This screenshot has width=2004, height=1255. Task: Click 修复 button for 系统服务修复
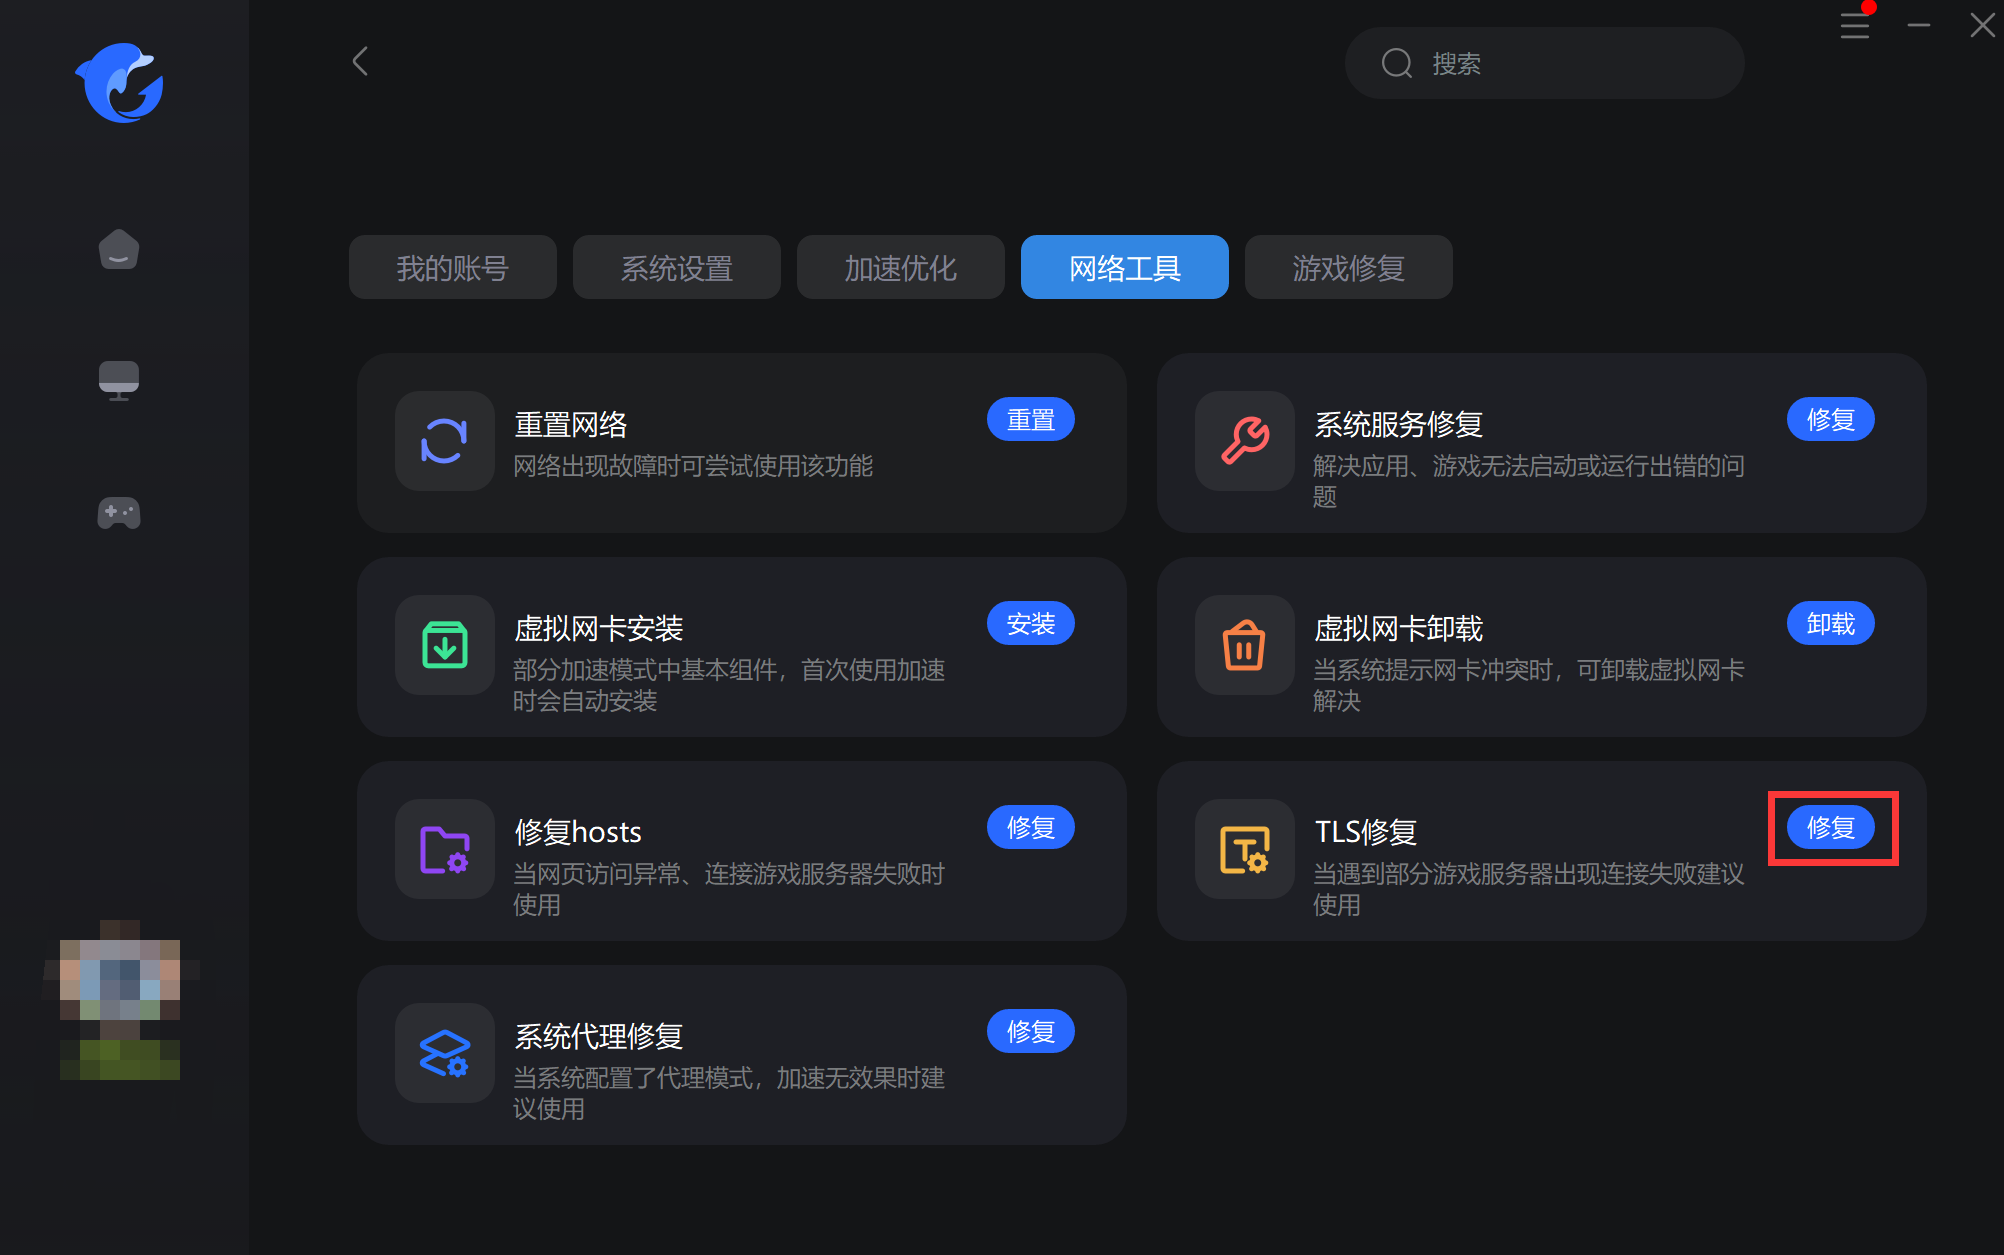click(1831, 419)
